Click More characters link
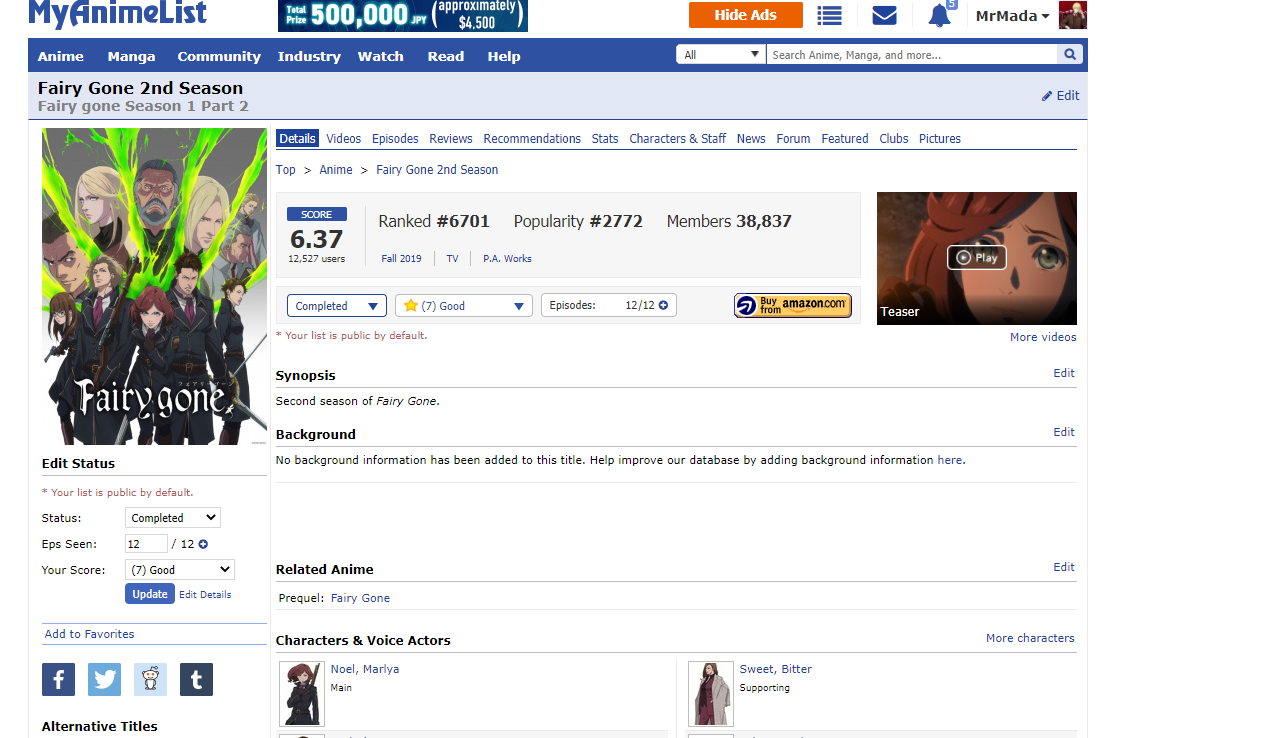The width and height of the screenshot is (1261, 738). pyautogui.click(x=1030, y=638)
